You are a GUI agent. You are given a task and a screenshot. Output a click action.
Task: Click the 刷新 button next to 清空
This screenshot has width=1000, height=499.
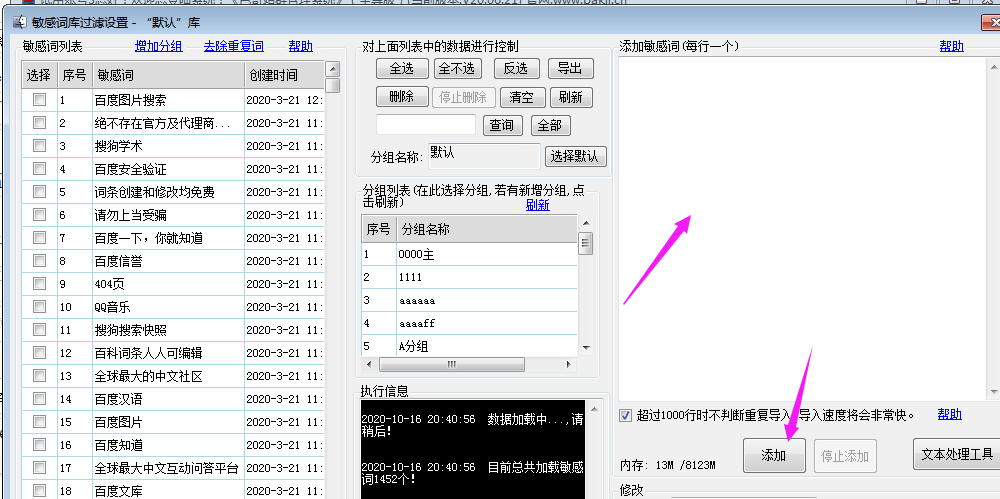pos(571,97)
